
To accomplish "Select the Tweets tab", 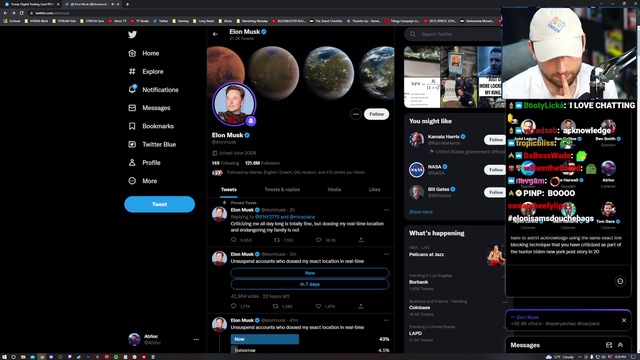I will 229,189.
